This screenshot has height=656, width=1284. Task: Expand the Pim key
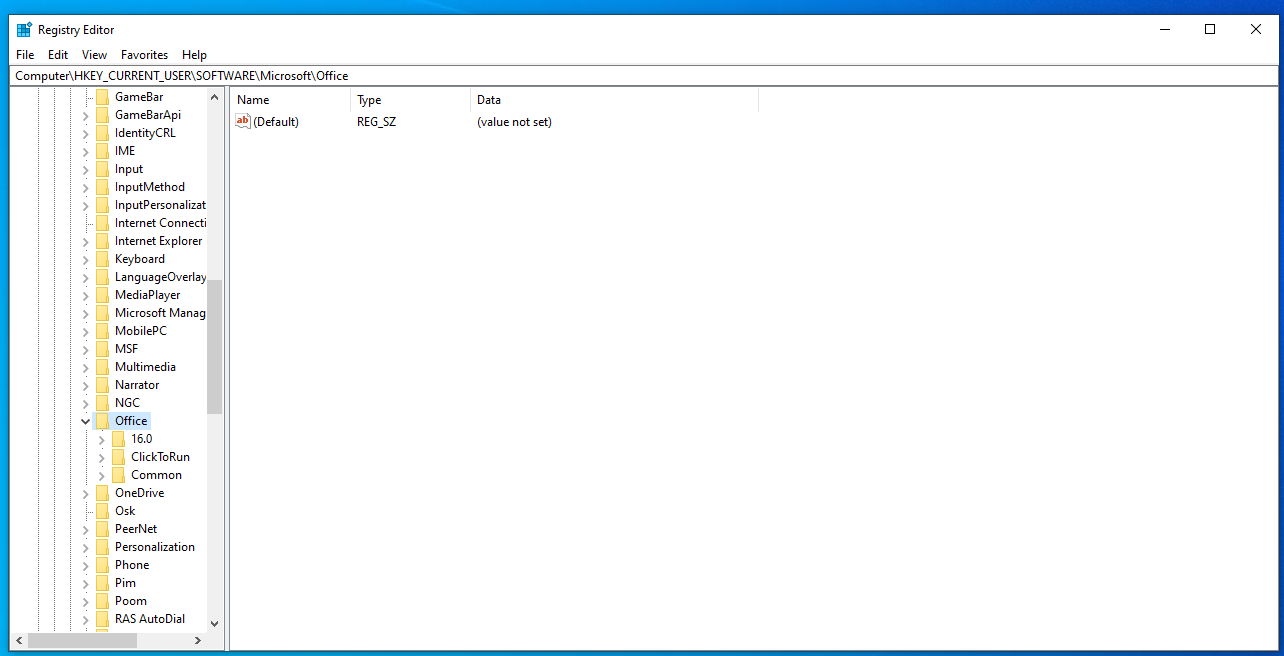[85, 583]
